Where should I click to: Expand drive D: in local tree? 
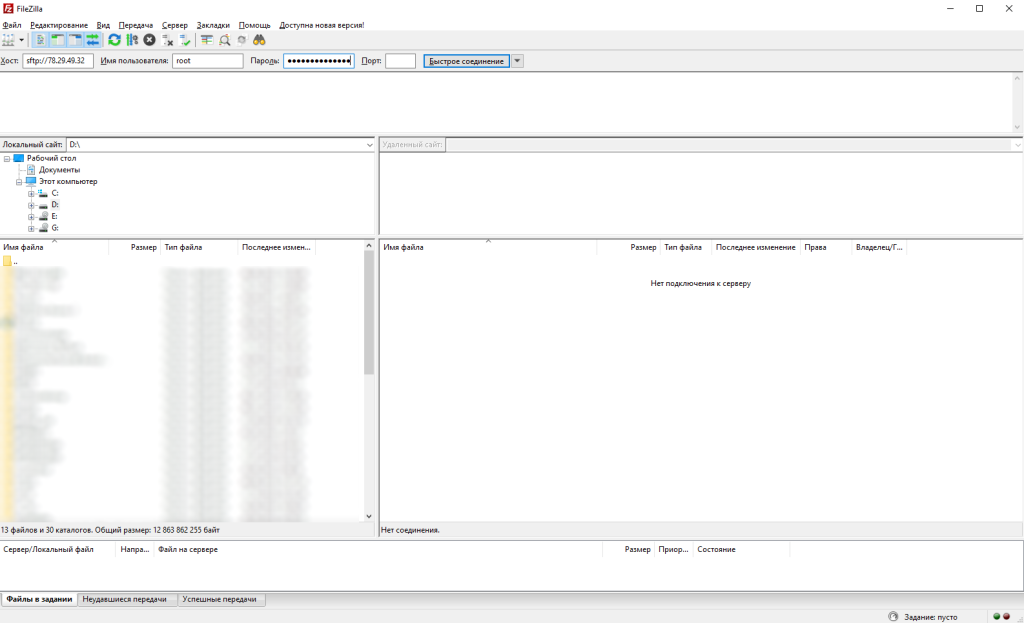coord(31,205)
